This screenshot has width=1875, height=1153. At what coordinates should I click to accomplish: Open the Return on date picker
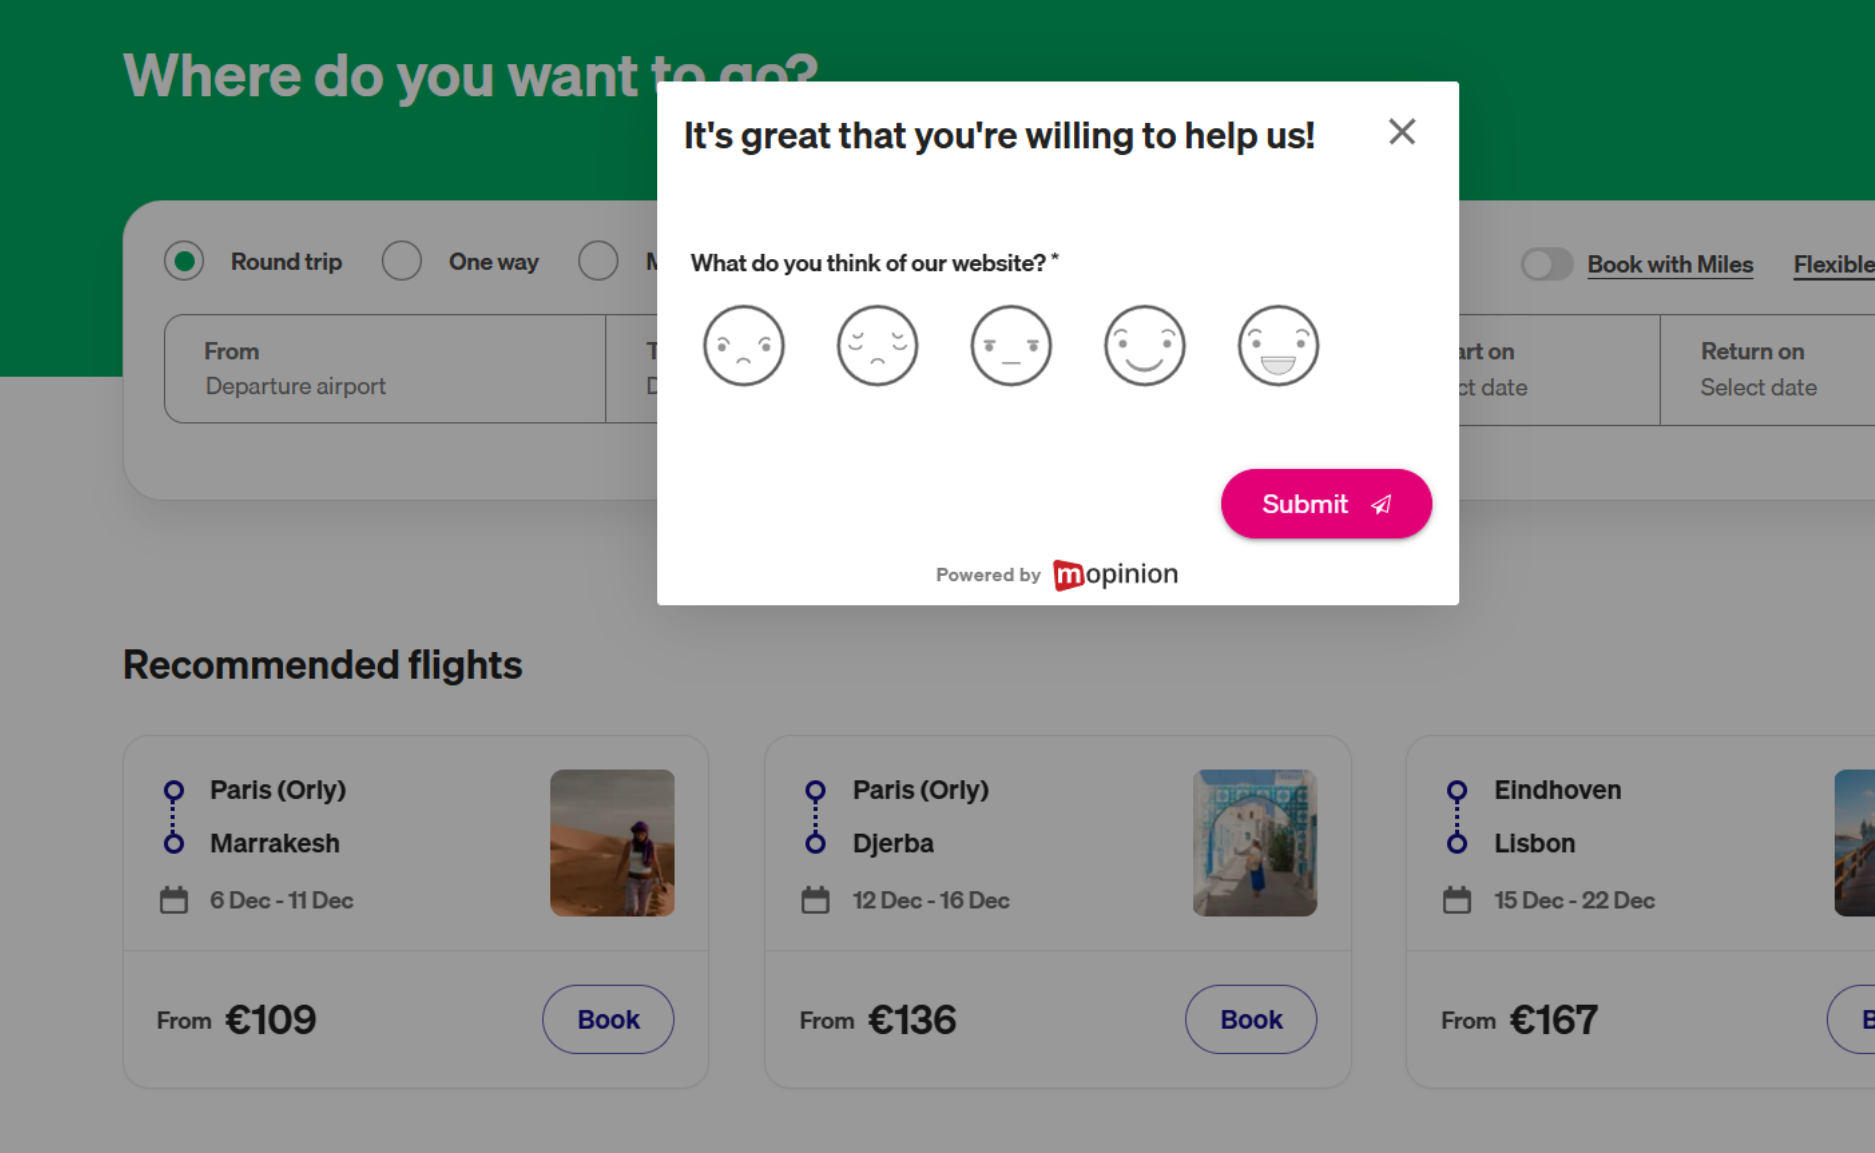click(x=1765, y=370)
